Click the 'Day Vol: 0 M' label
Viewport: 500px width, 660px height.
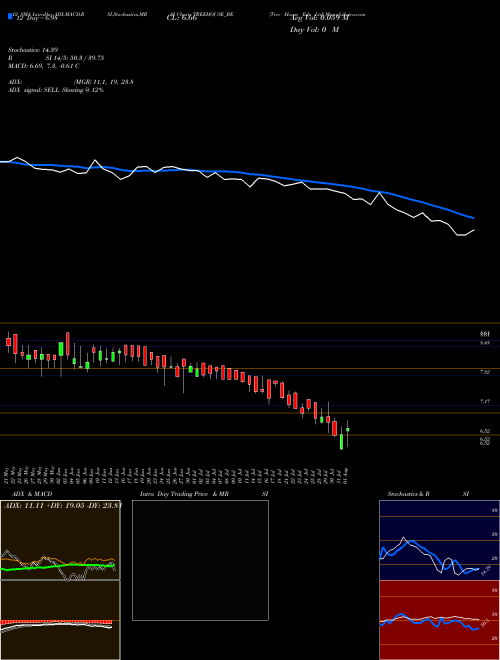click(x=314, y=29)
